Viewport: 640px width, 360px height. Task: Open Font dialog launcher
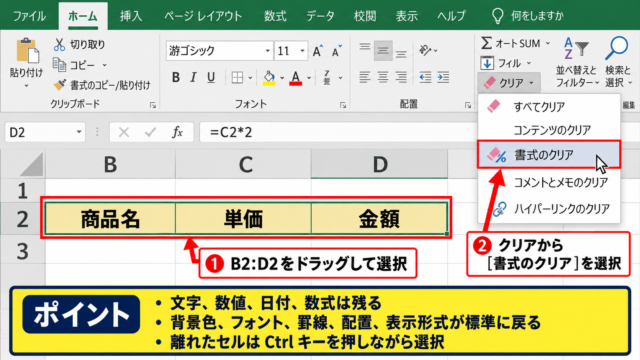click(x=343, y=105)
